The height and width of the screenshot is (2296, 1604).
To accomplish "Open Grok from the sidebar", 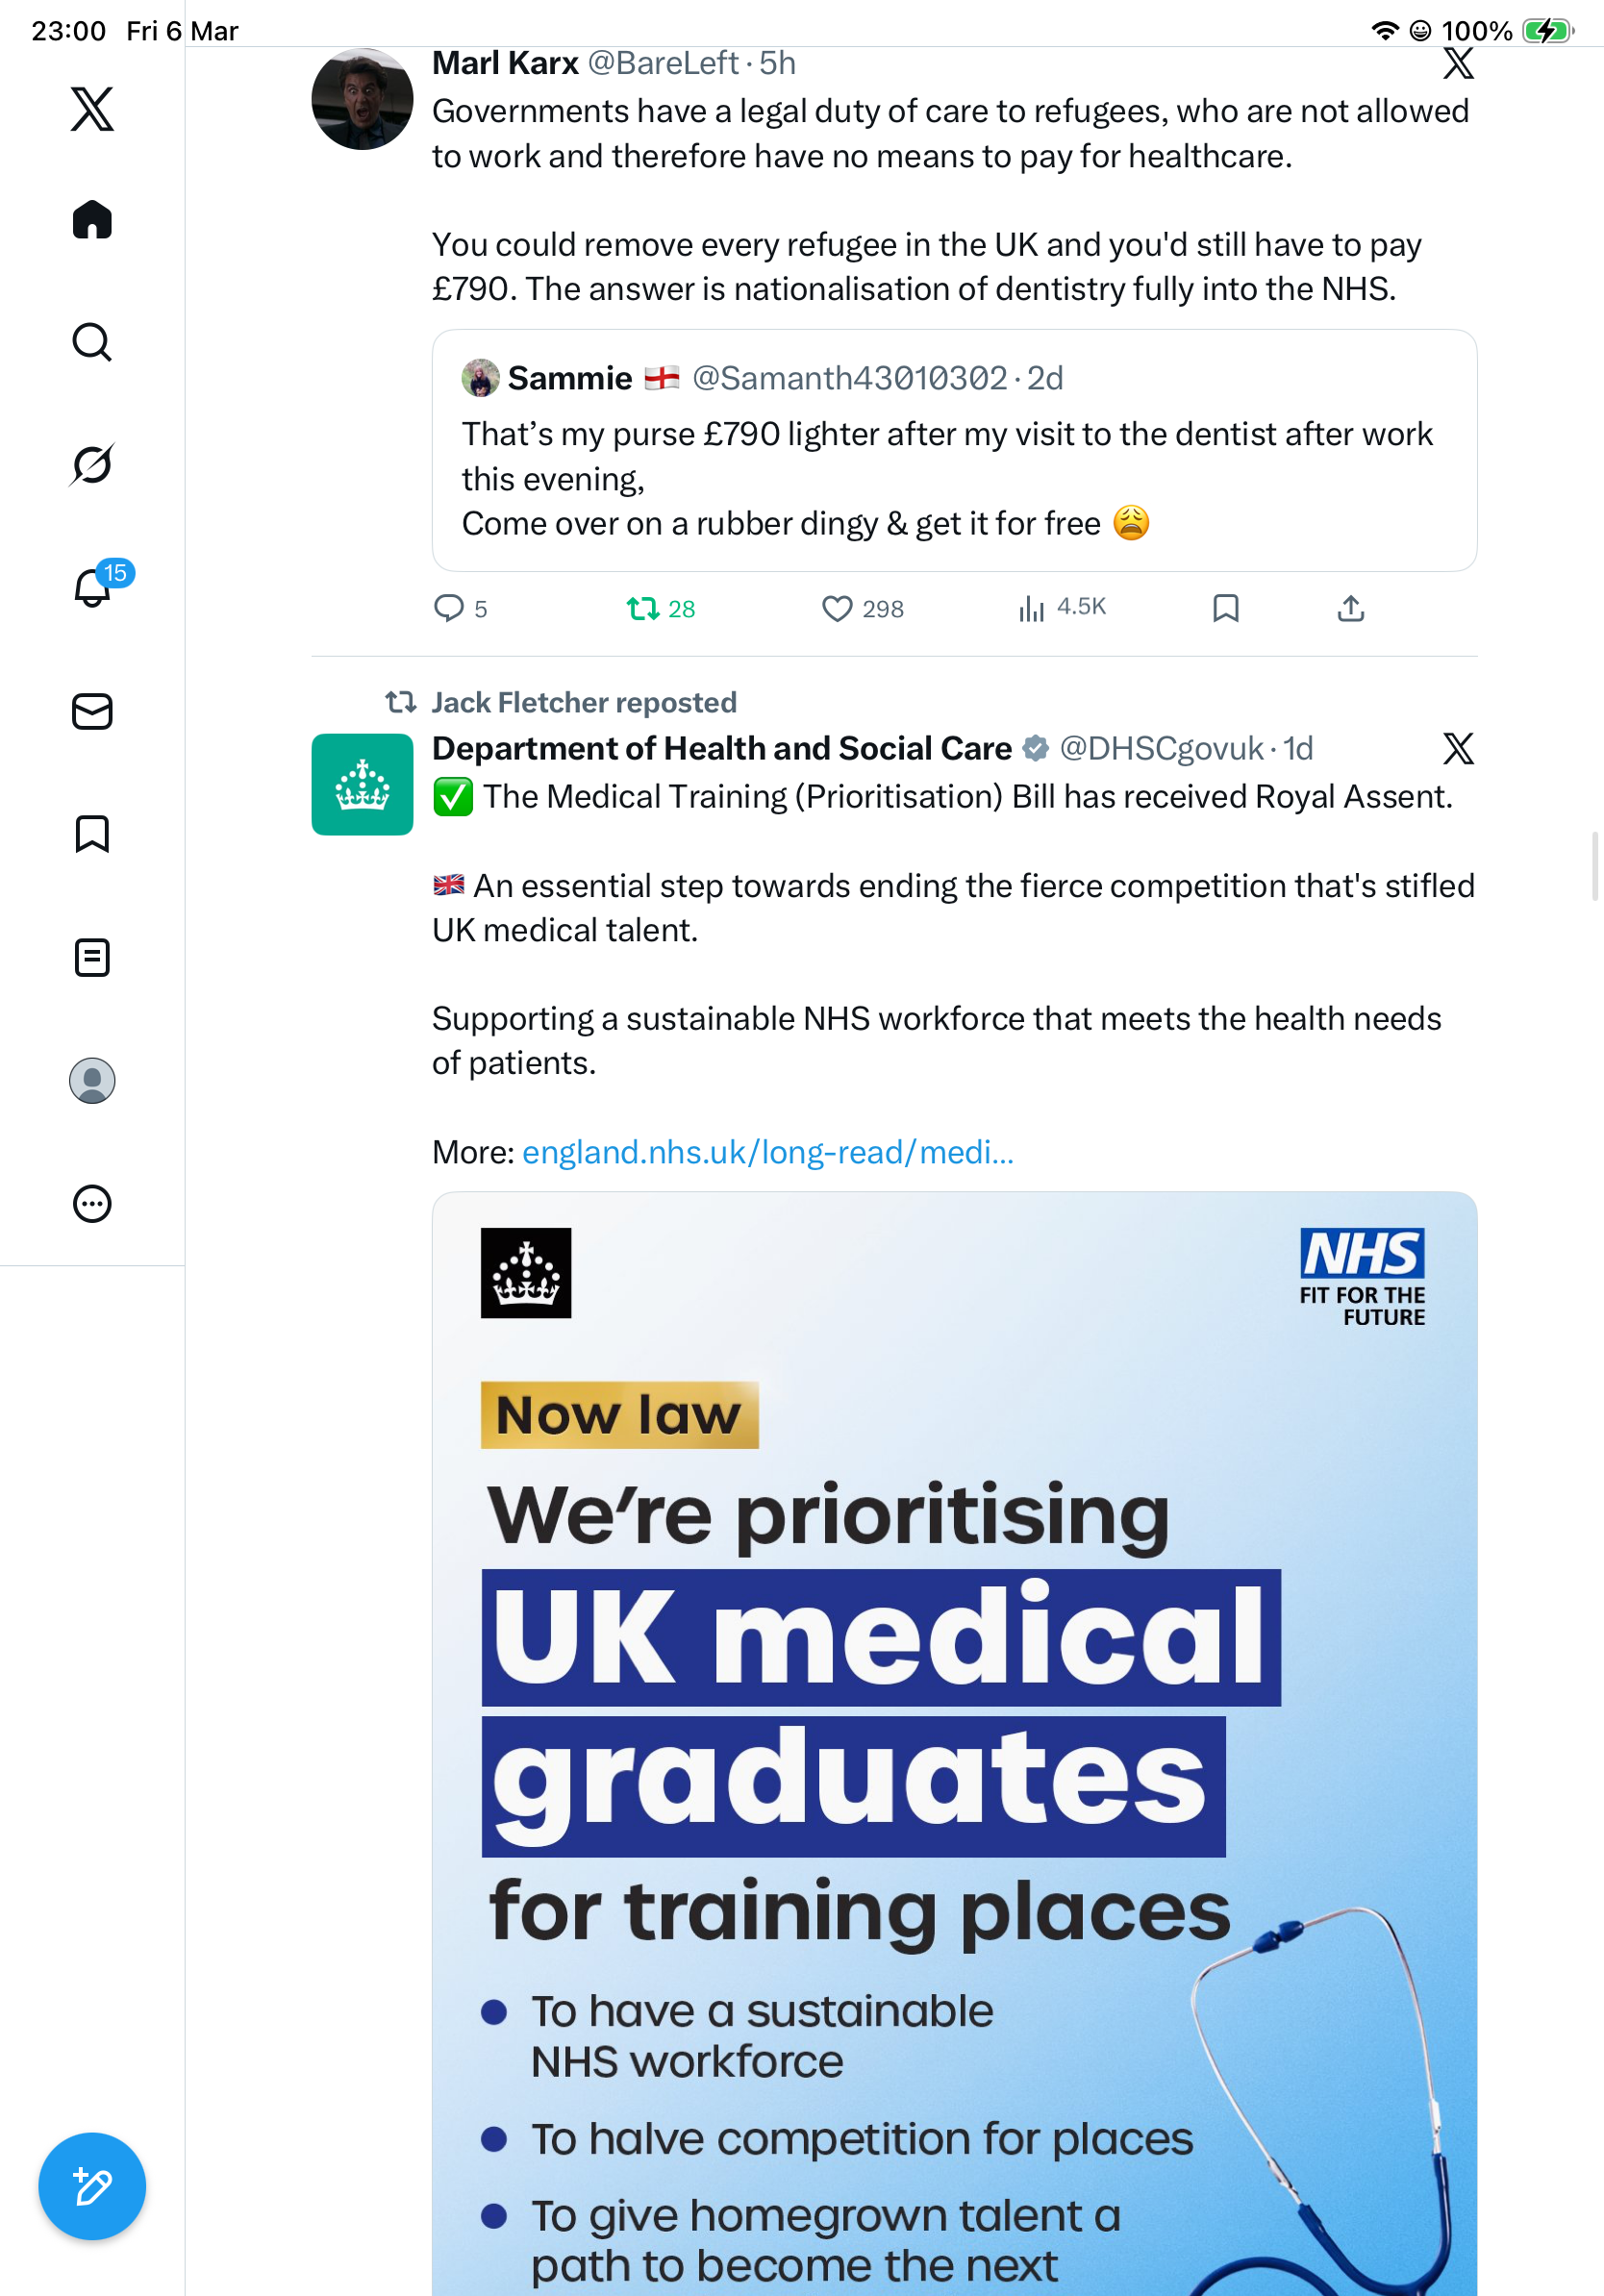I will 92,464.
